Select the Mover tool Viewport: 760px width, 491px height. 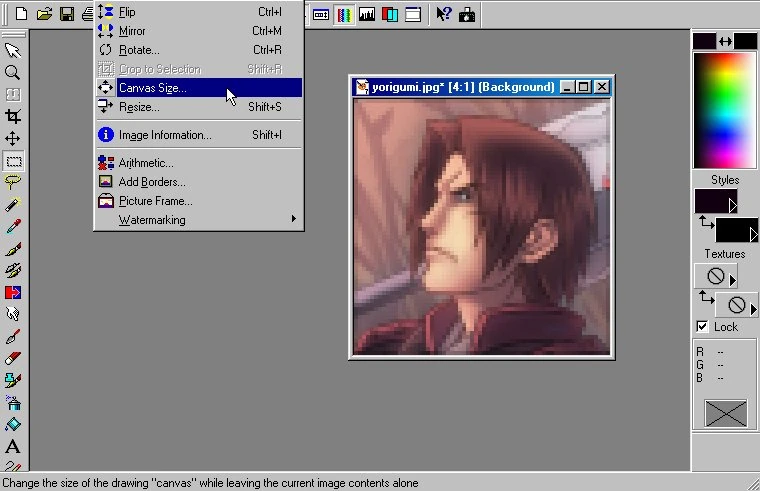point(13,139)
